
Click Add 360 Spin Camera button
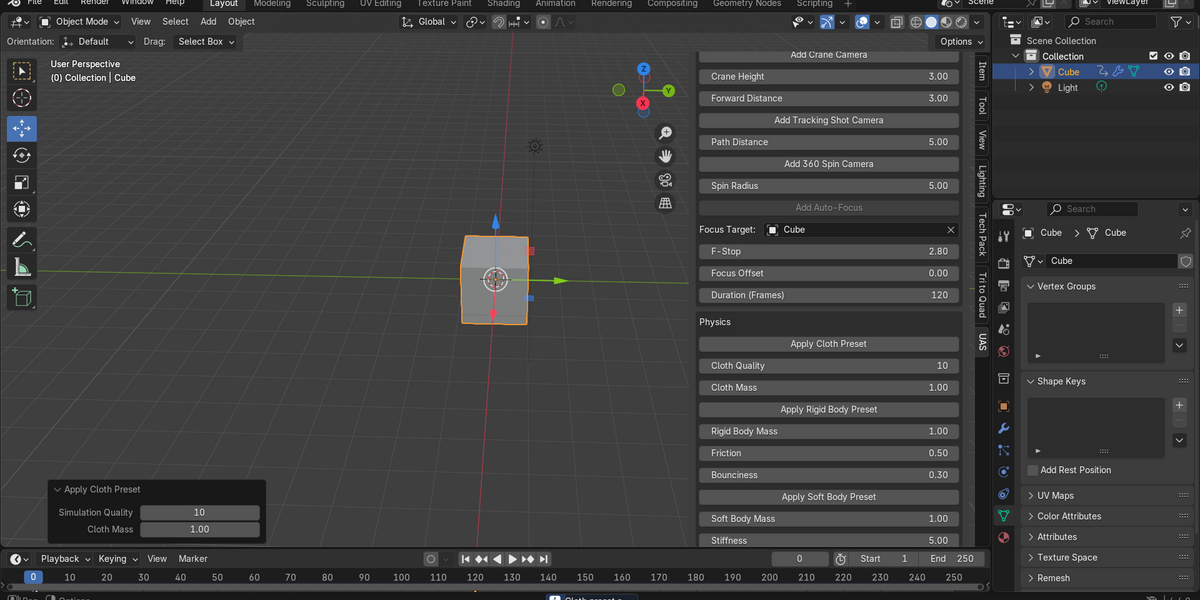829,164
